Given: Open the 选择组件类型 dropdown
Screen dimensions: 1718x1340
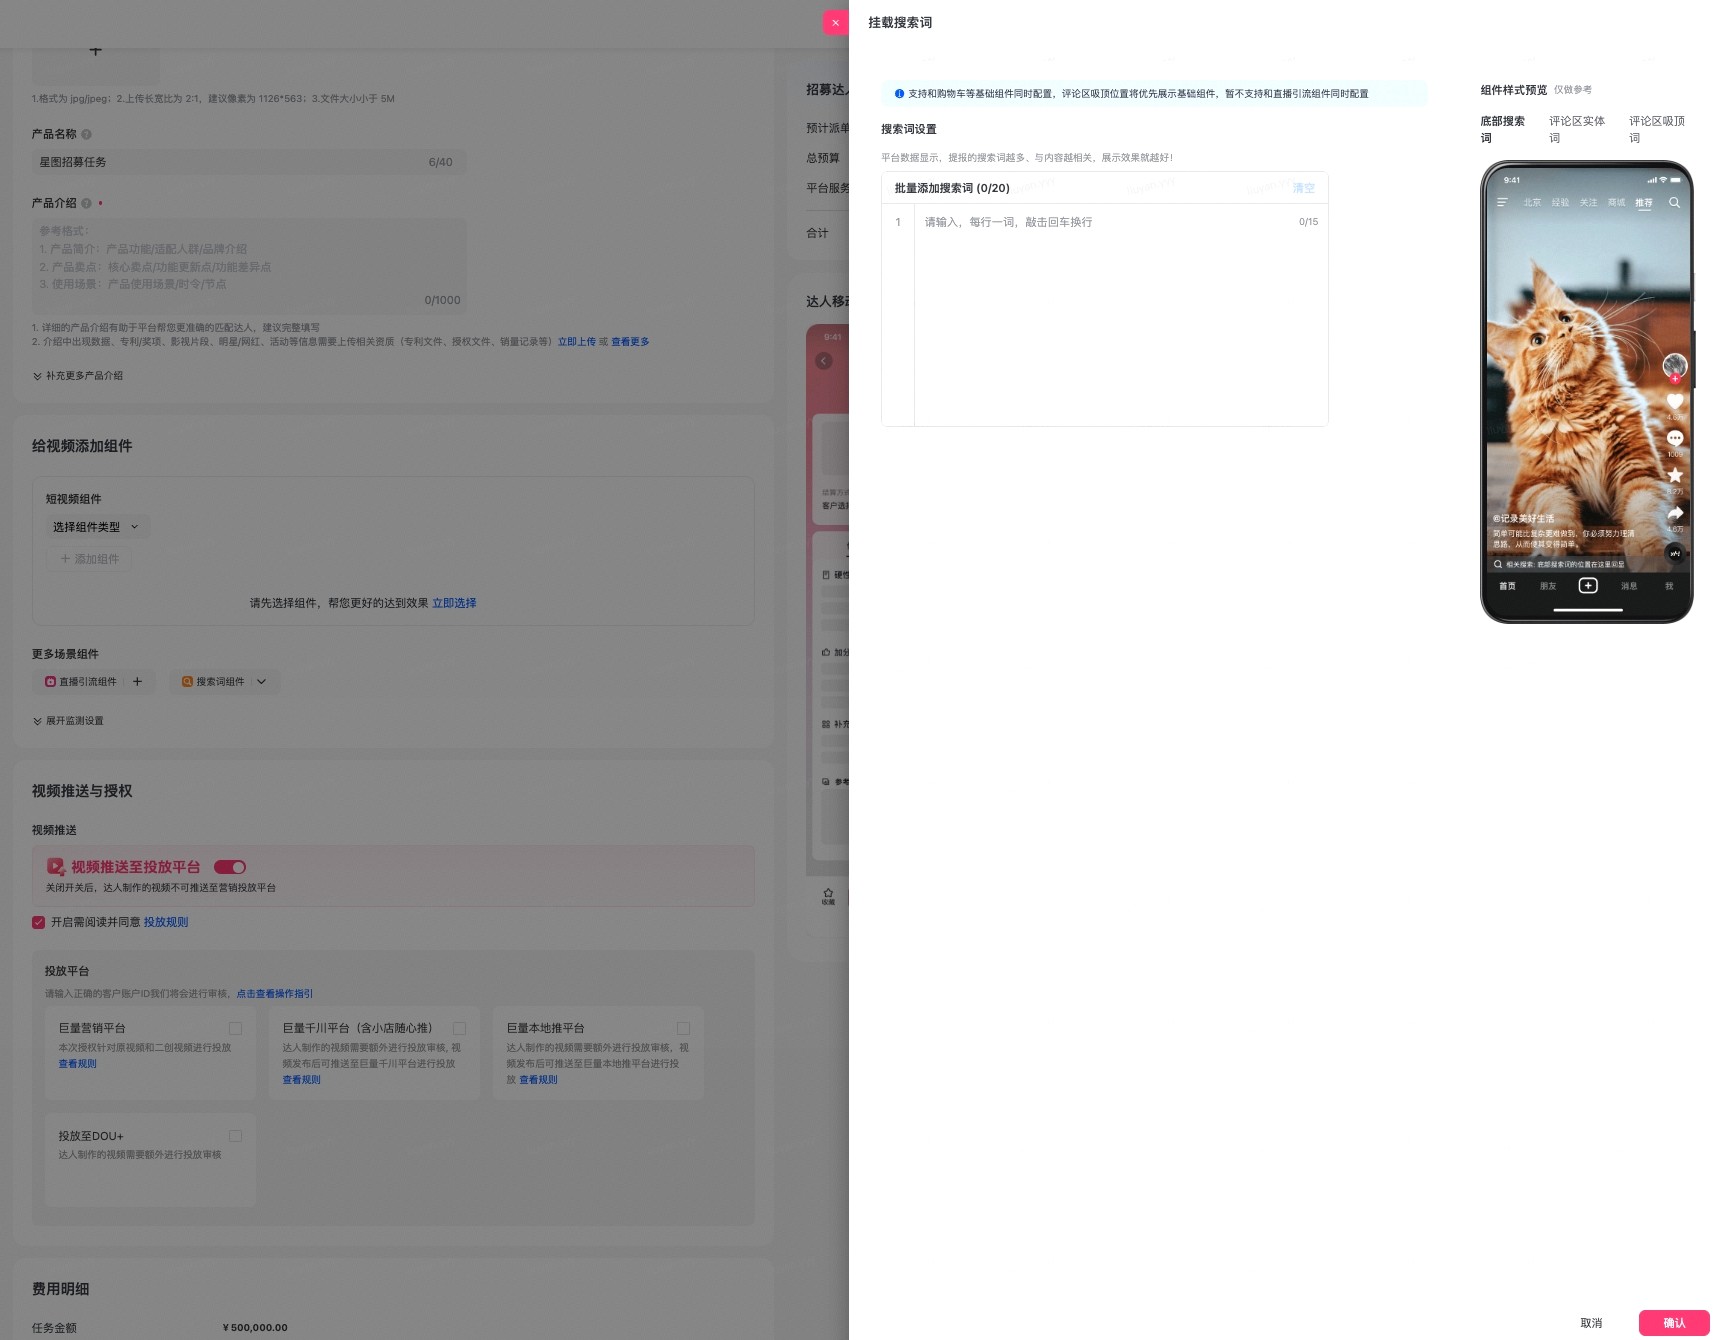Looking at the screenshot, I should 96,527.
